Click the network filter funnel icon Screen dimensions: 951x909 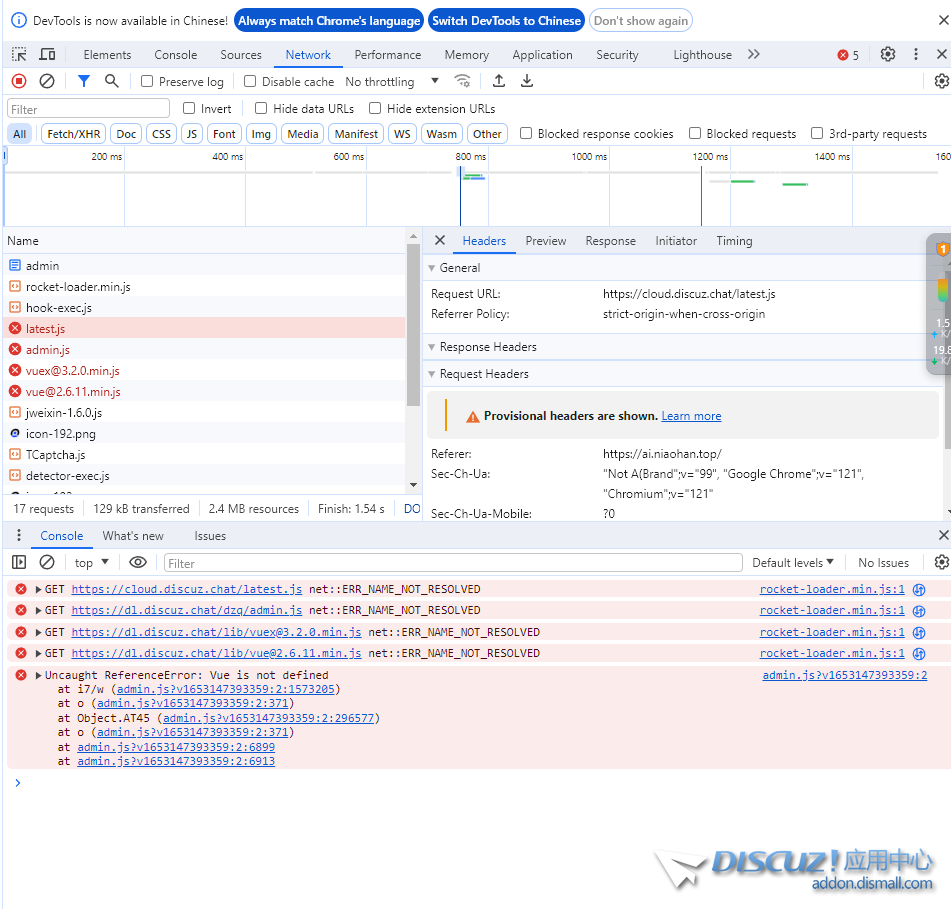tap(84, 81)
